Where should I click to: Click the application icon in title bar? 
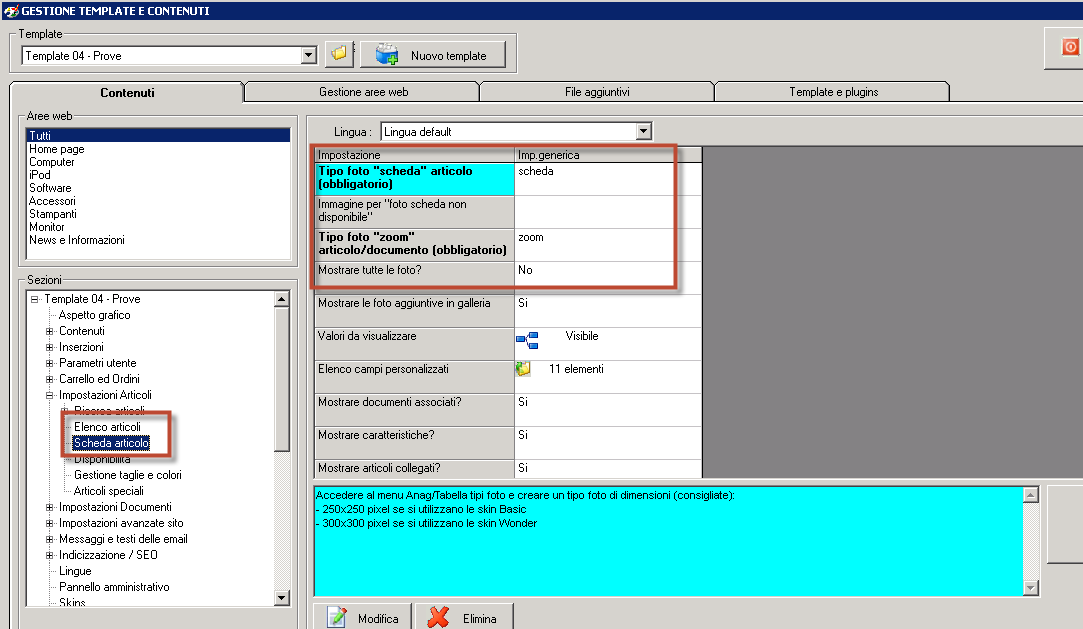[x=10, y=10]
